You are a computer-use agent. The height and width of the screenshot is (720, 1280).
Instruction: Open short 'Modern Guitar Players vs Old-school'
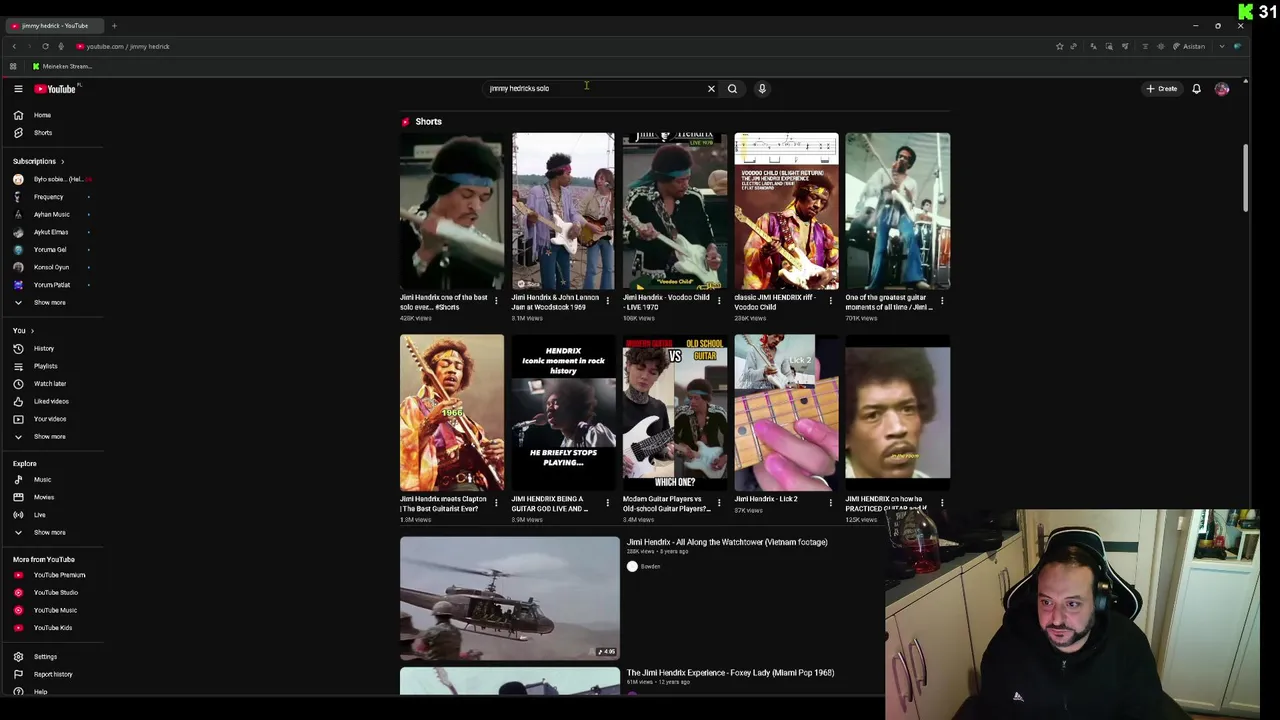pyautogui.click(x=675, y=413)
